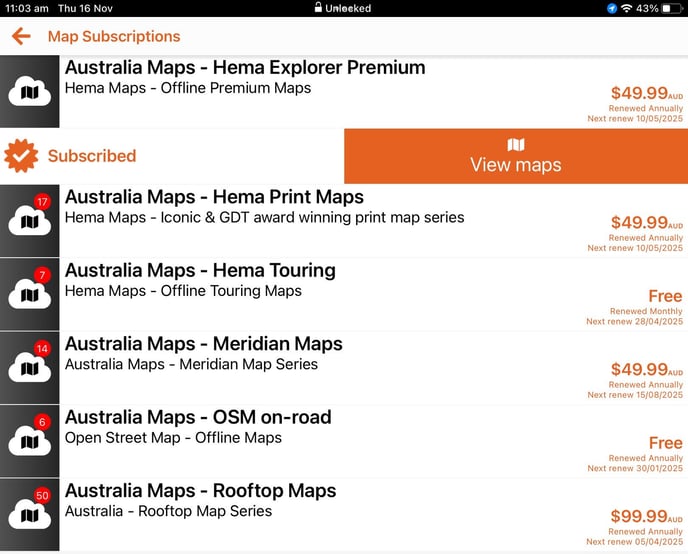Image resolution: width=688 pixels, height=554 pixels.
Task: Tap the Subscribed status label
Action: point(92,156)
